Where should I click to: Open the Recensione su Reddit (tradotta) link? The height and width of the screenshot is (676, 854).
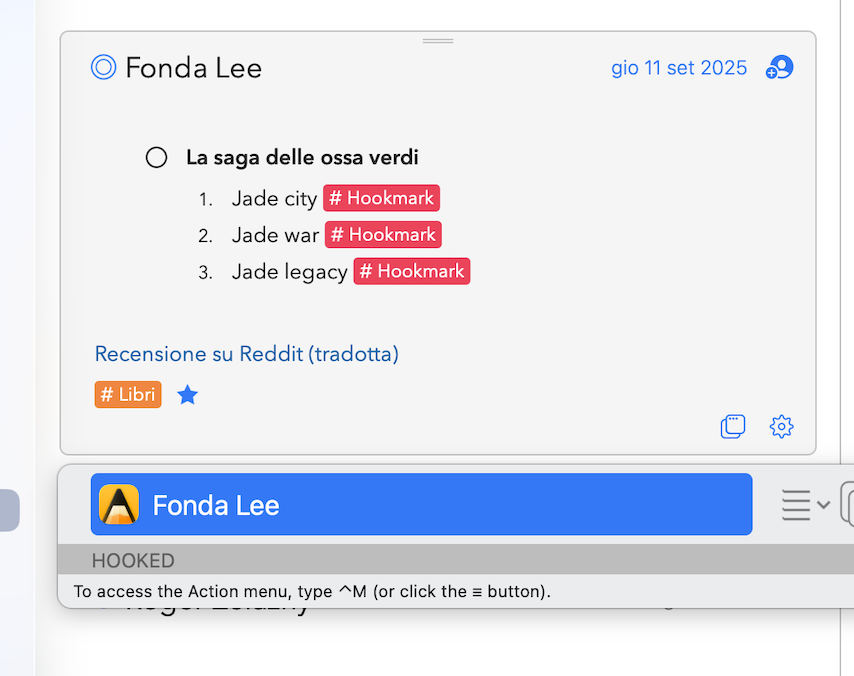246,354
